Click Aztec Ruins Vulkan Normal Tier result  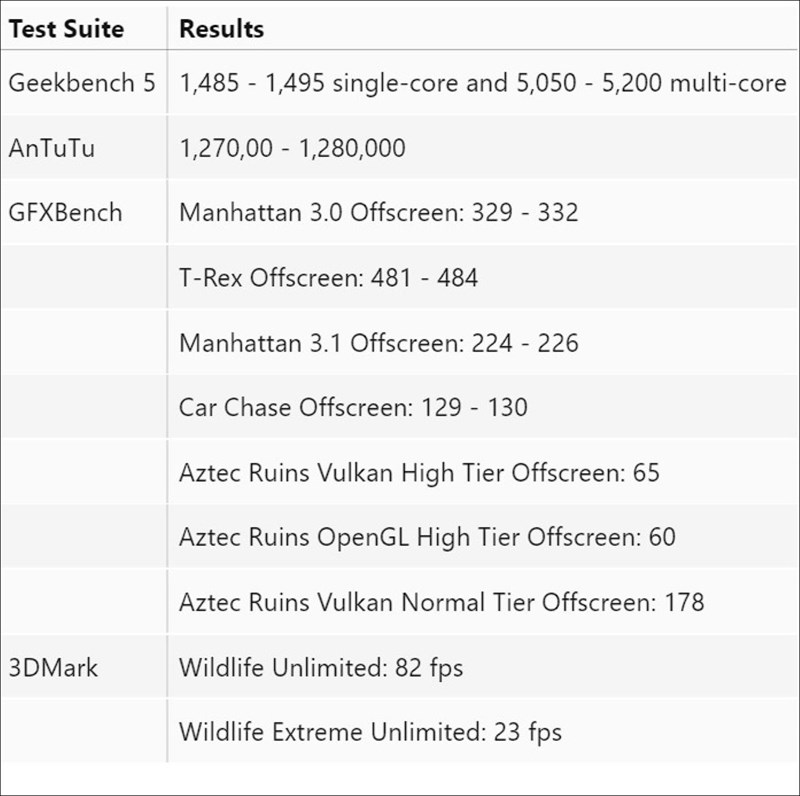(x=441, y=602)
